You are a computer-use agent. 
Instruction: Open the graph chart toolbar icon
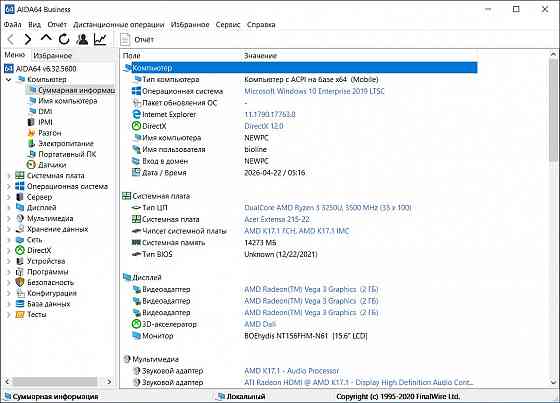point(100,39)
